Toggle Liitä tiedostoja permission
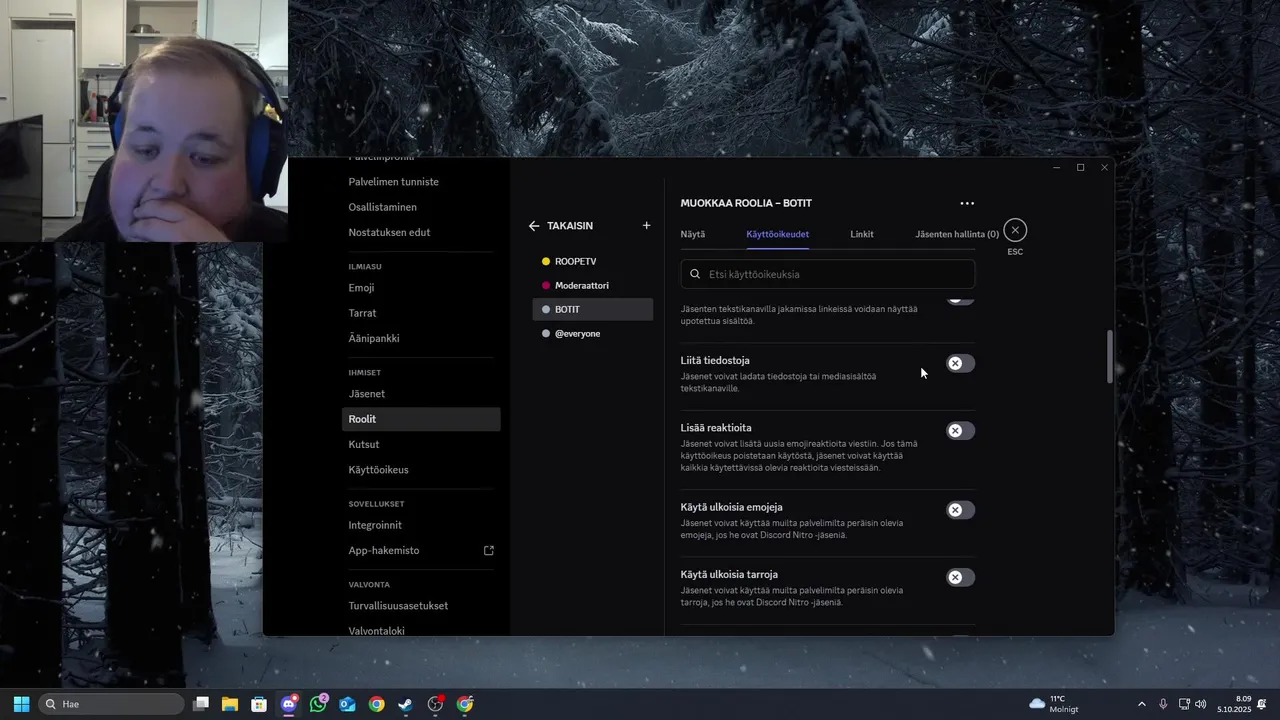 click(x=960, y=363)
